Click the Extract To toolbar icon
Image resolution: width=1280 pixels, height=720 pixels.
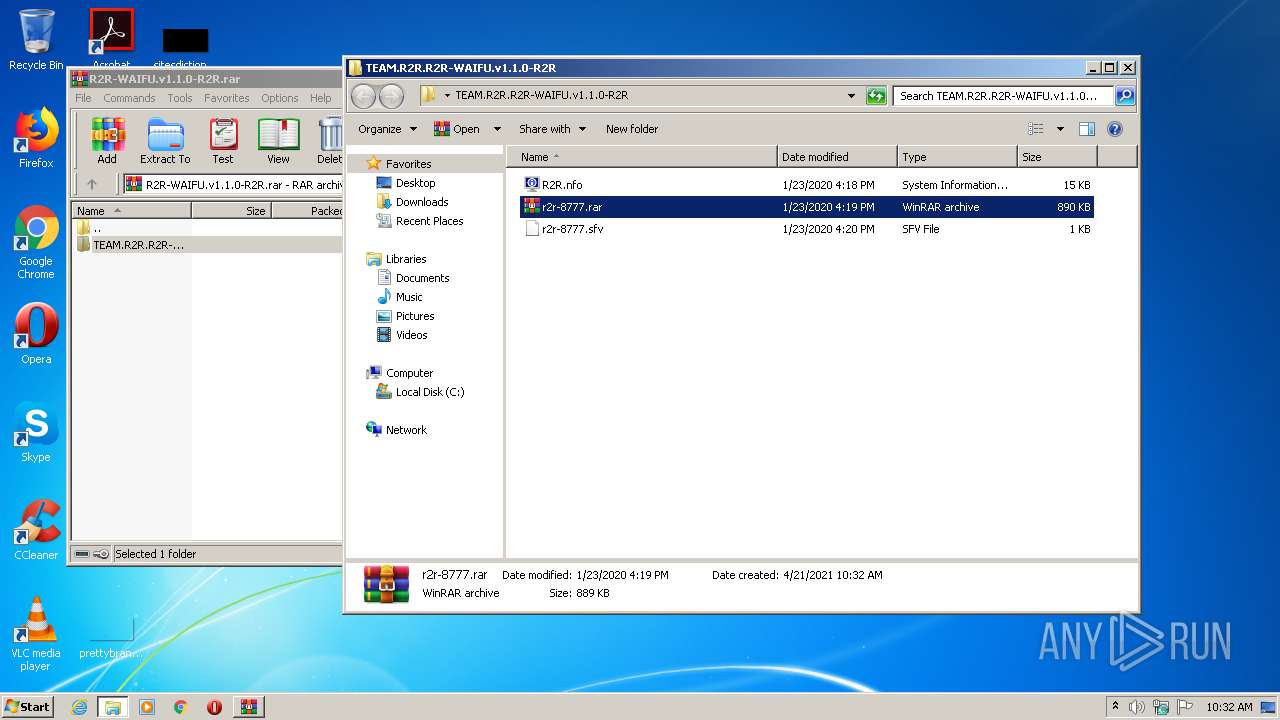click(165, 141)
